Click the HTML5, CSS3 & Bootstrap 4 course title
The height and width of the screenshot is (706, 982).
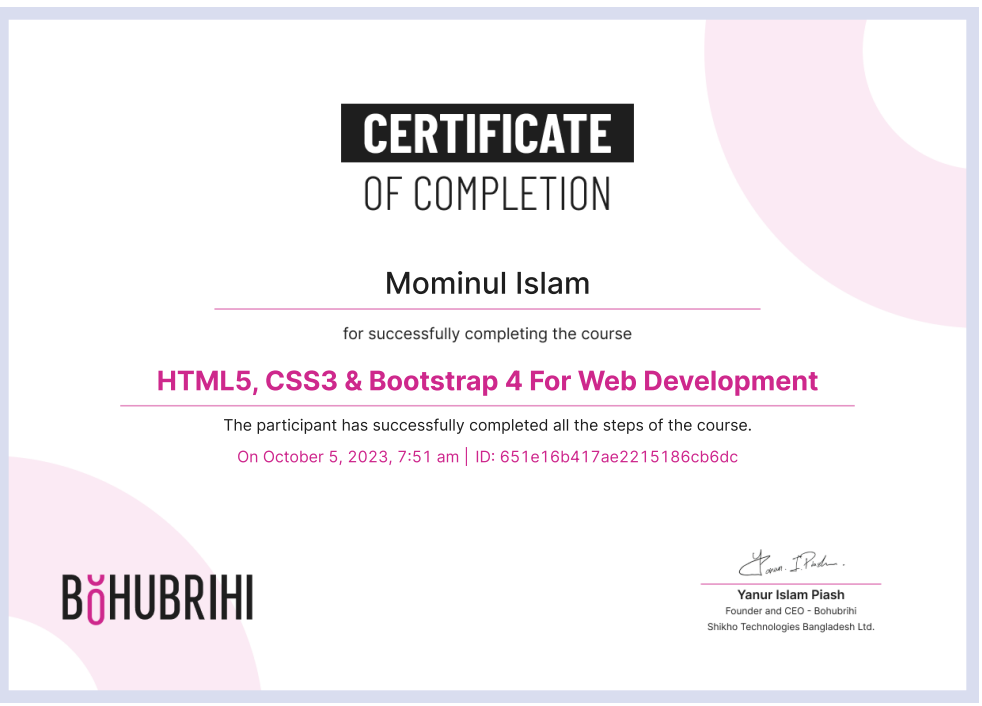tap(487, 381)
